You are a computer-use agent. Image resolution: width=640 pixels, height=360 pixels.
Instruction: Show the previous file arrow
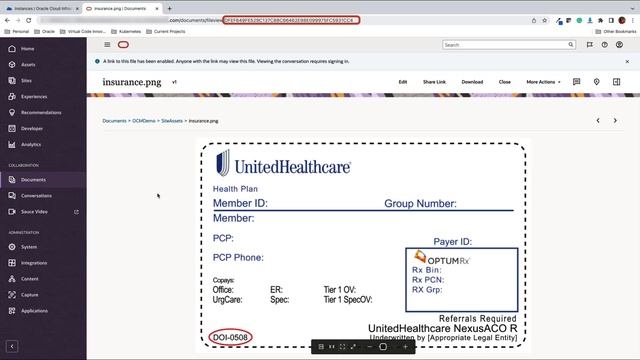click(598, 120)
